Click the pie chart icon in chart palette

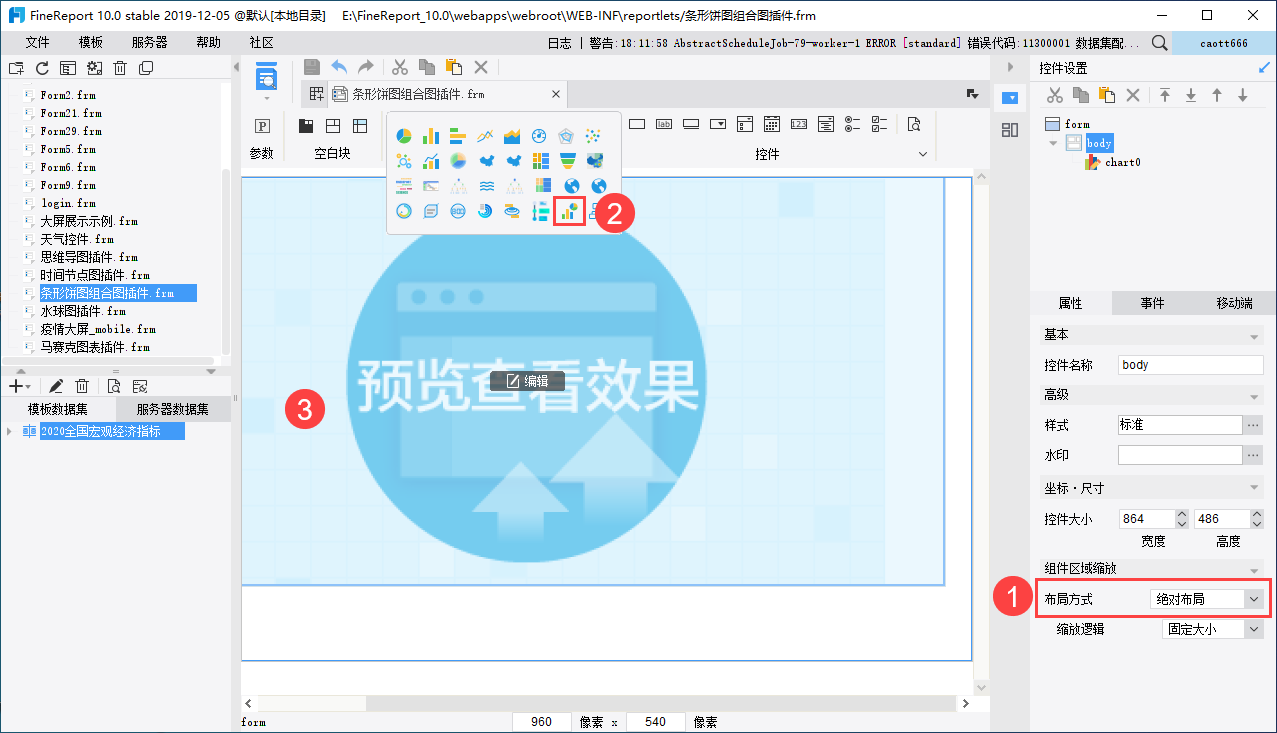click(x=404, y=136)
